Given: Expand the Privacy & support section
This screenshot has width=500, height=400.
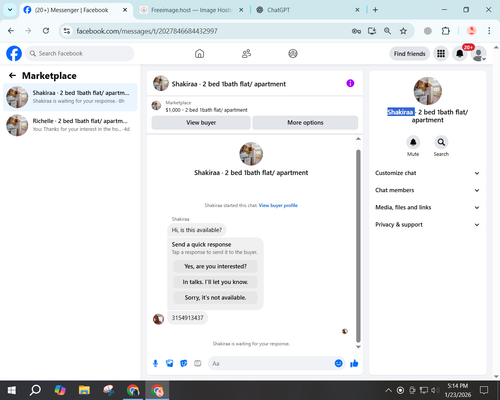Looking at the screenshot, I should (x=428, y=225).
